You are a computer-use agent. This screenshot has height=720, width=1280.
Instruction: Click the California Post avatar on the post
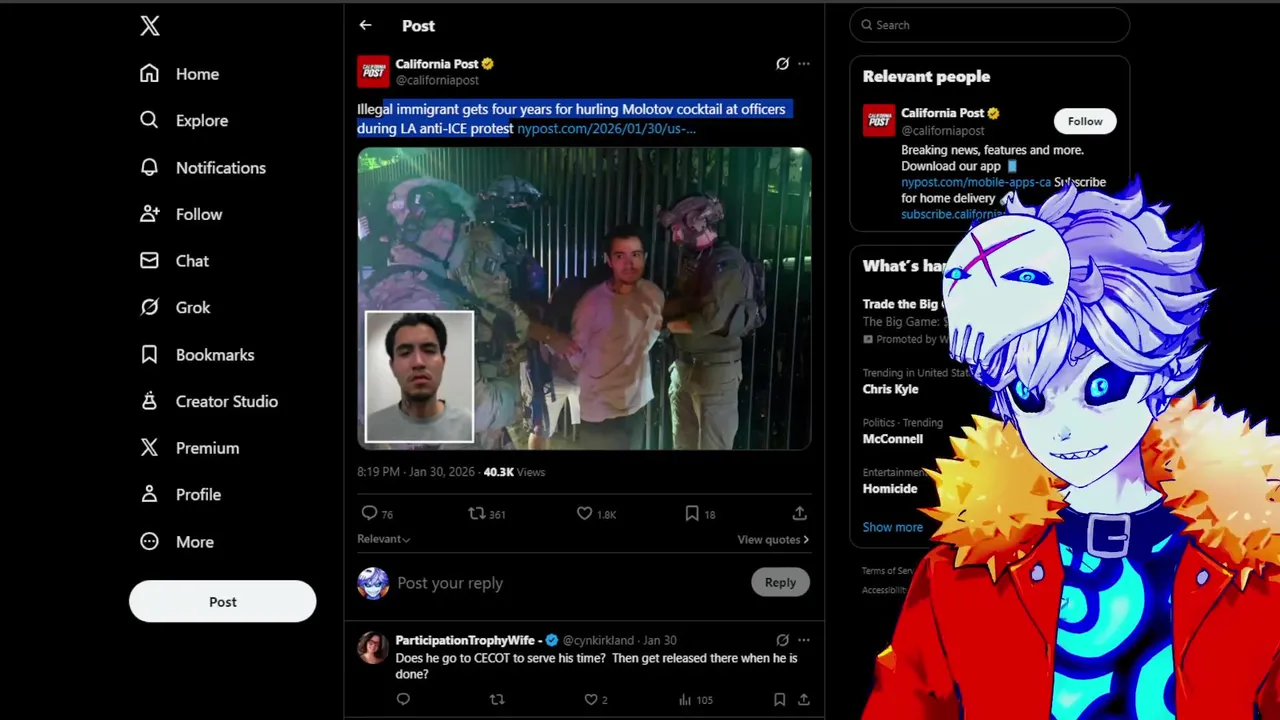tap(373, 71)
